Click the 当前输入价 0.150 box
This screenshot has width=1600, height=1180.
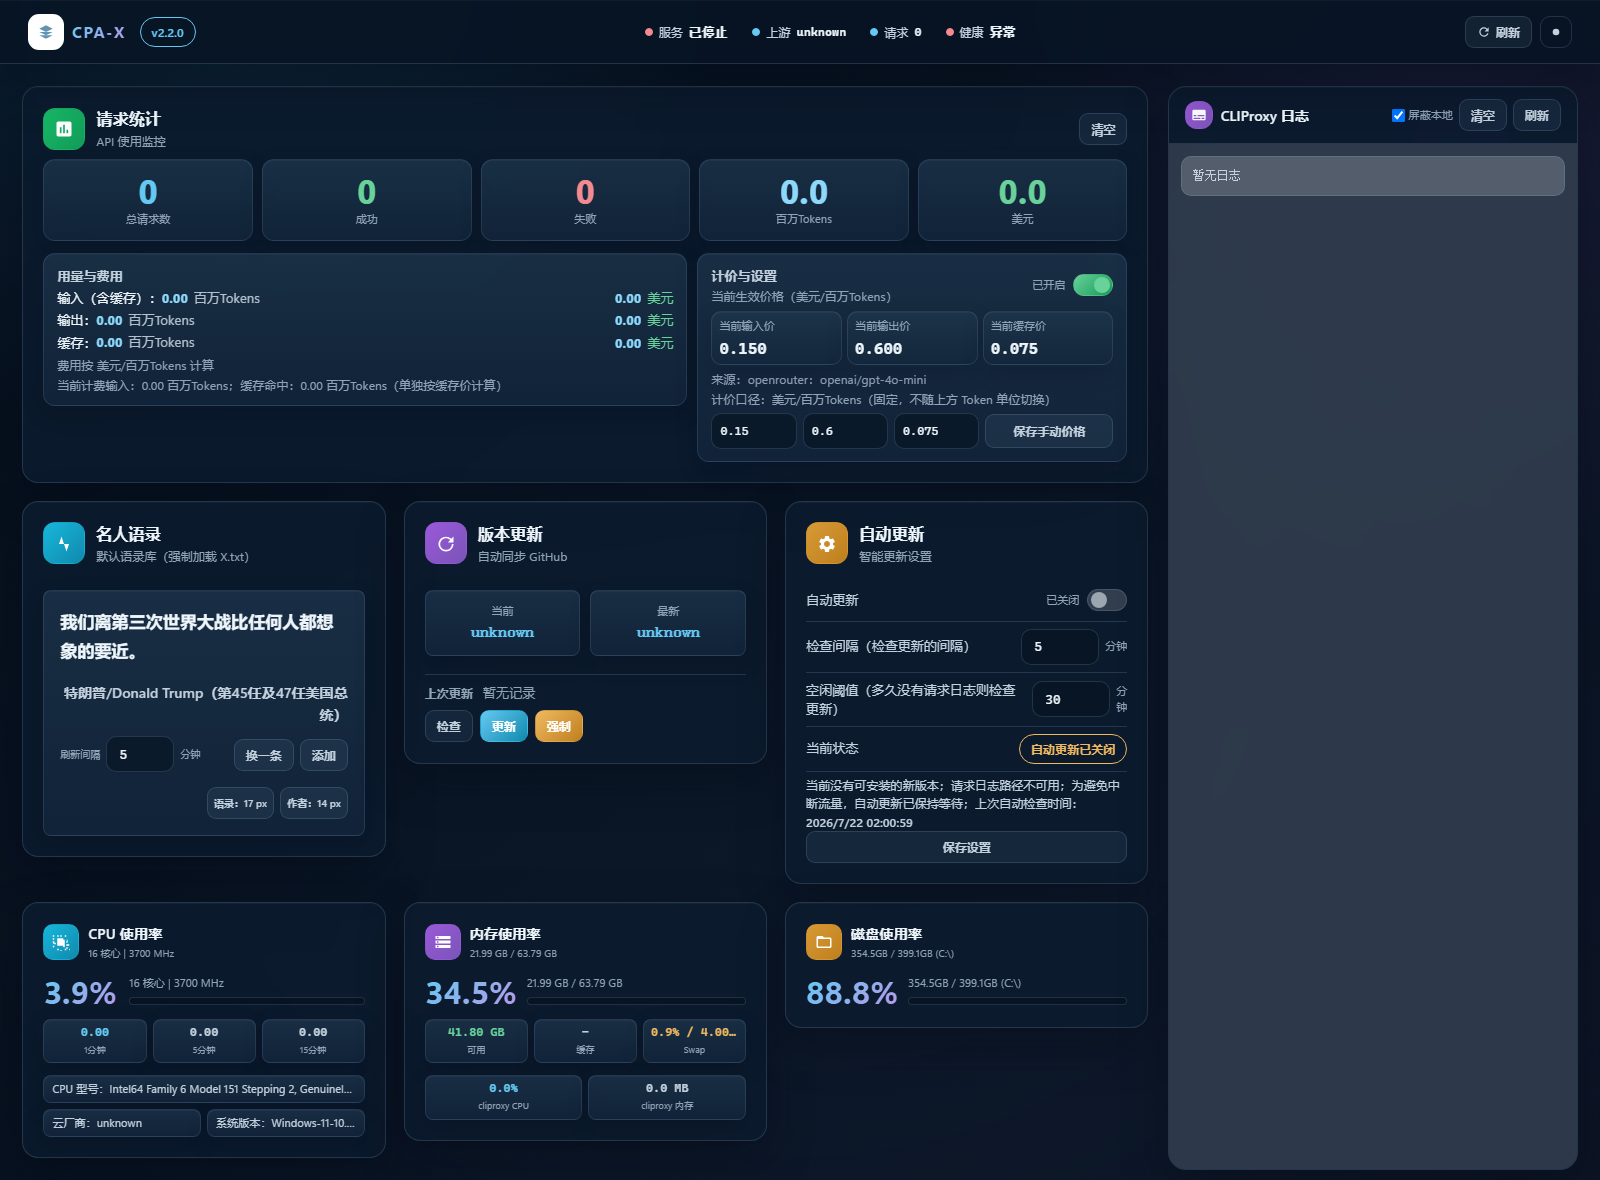(776, 338)
